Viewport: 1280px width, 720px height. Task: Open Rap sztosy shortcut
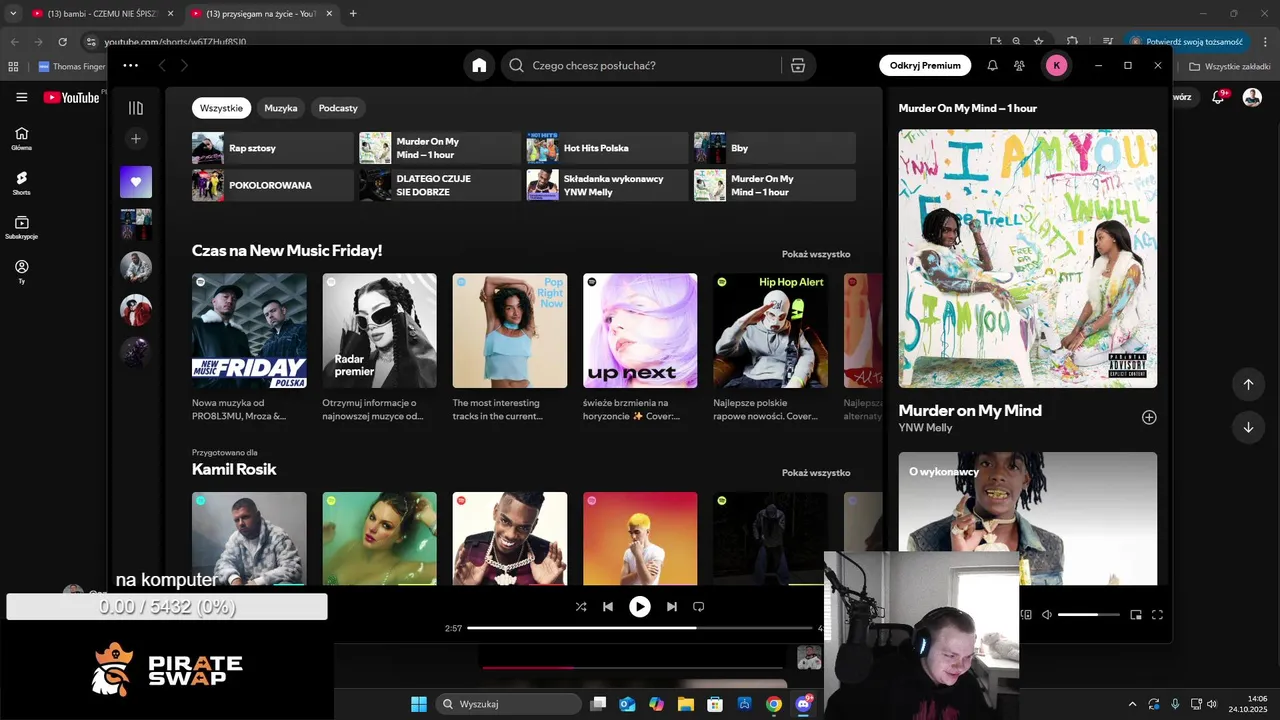273,148
